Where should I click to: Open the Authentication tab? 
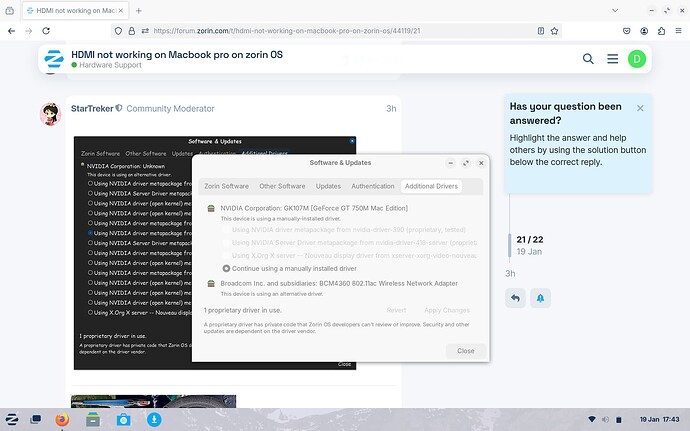(x=373, y=186)
